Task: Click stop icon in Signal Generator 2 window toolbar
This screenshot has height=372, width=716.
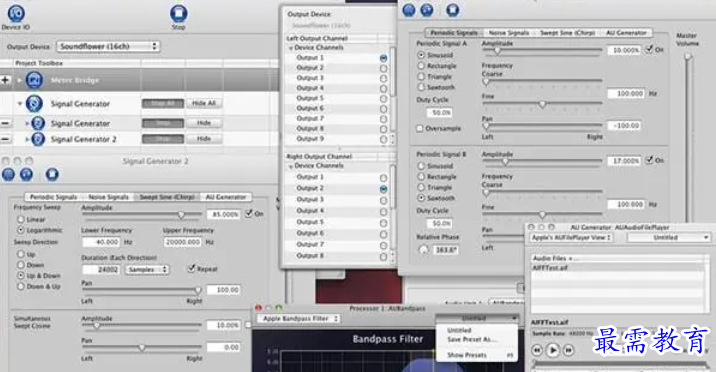Action: click(x=52, y=174)
